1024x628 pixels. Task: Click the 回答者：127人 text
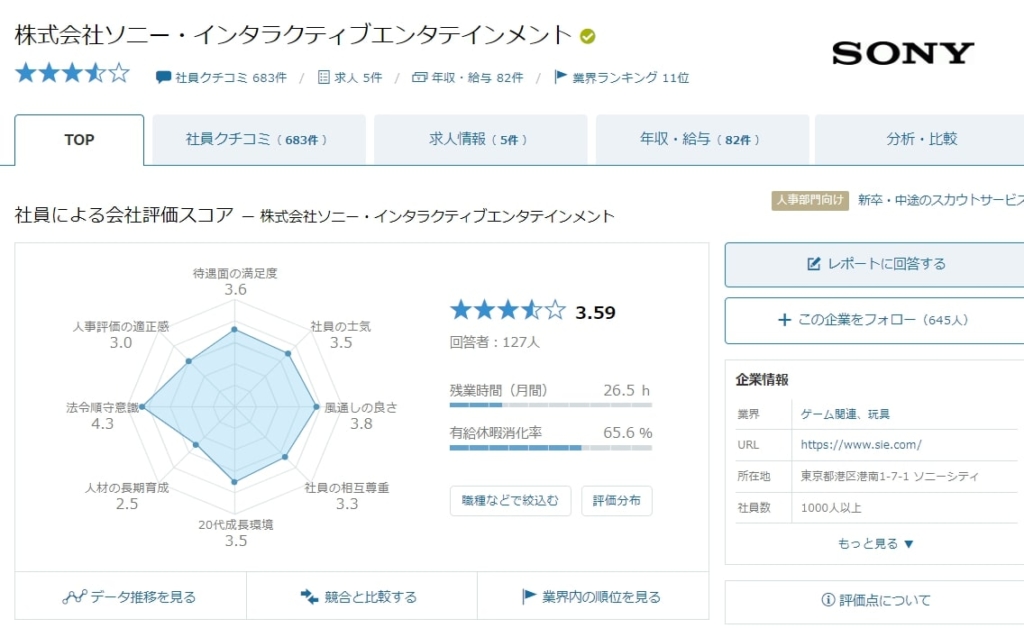[494, 342]
